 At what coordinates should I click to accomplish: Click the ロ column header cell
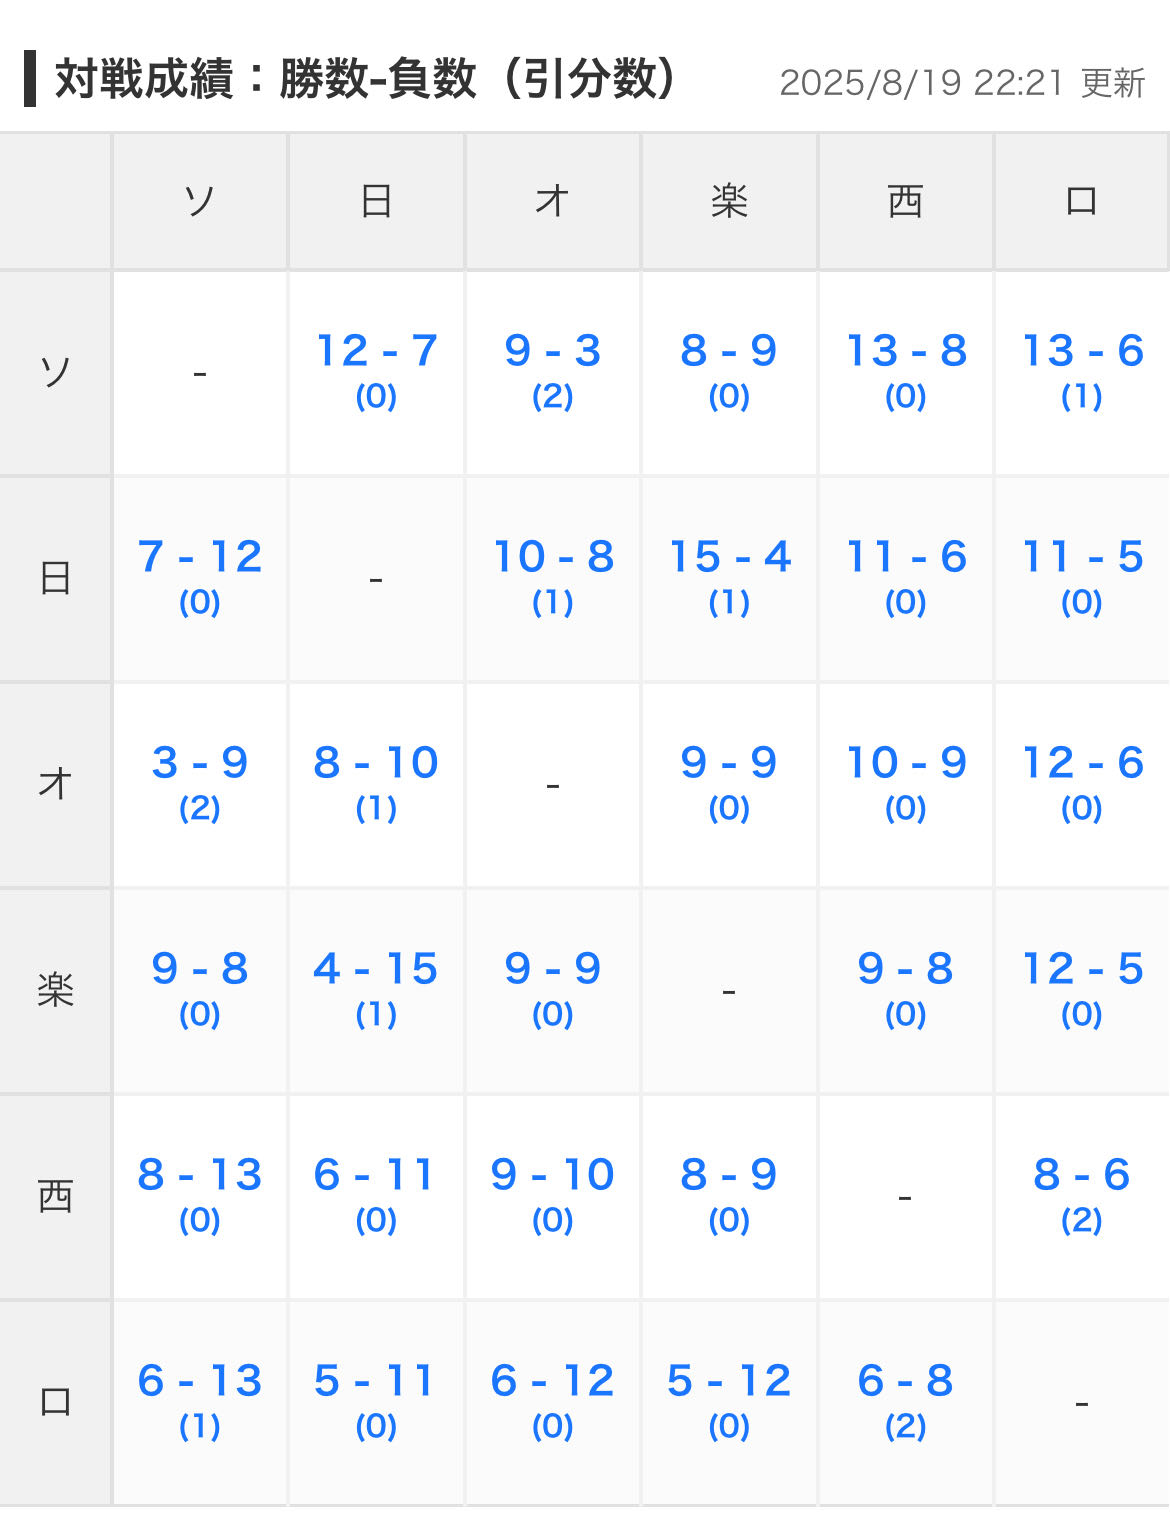pos(1081,202)
